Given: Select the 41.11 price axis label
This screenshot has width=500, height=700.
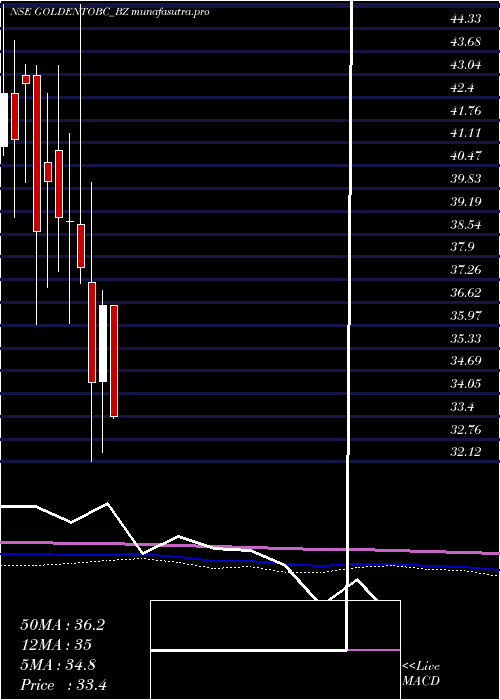Looking at the screenshot, I should coord(466,133).
